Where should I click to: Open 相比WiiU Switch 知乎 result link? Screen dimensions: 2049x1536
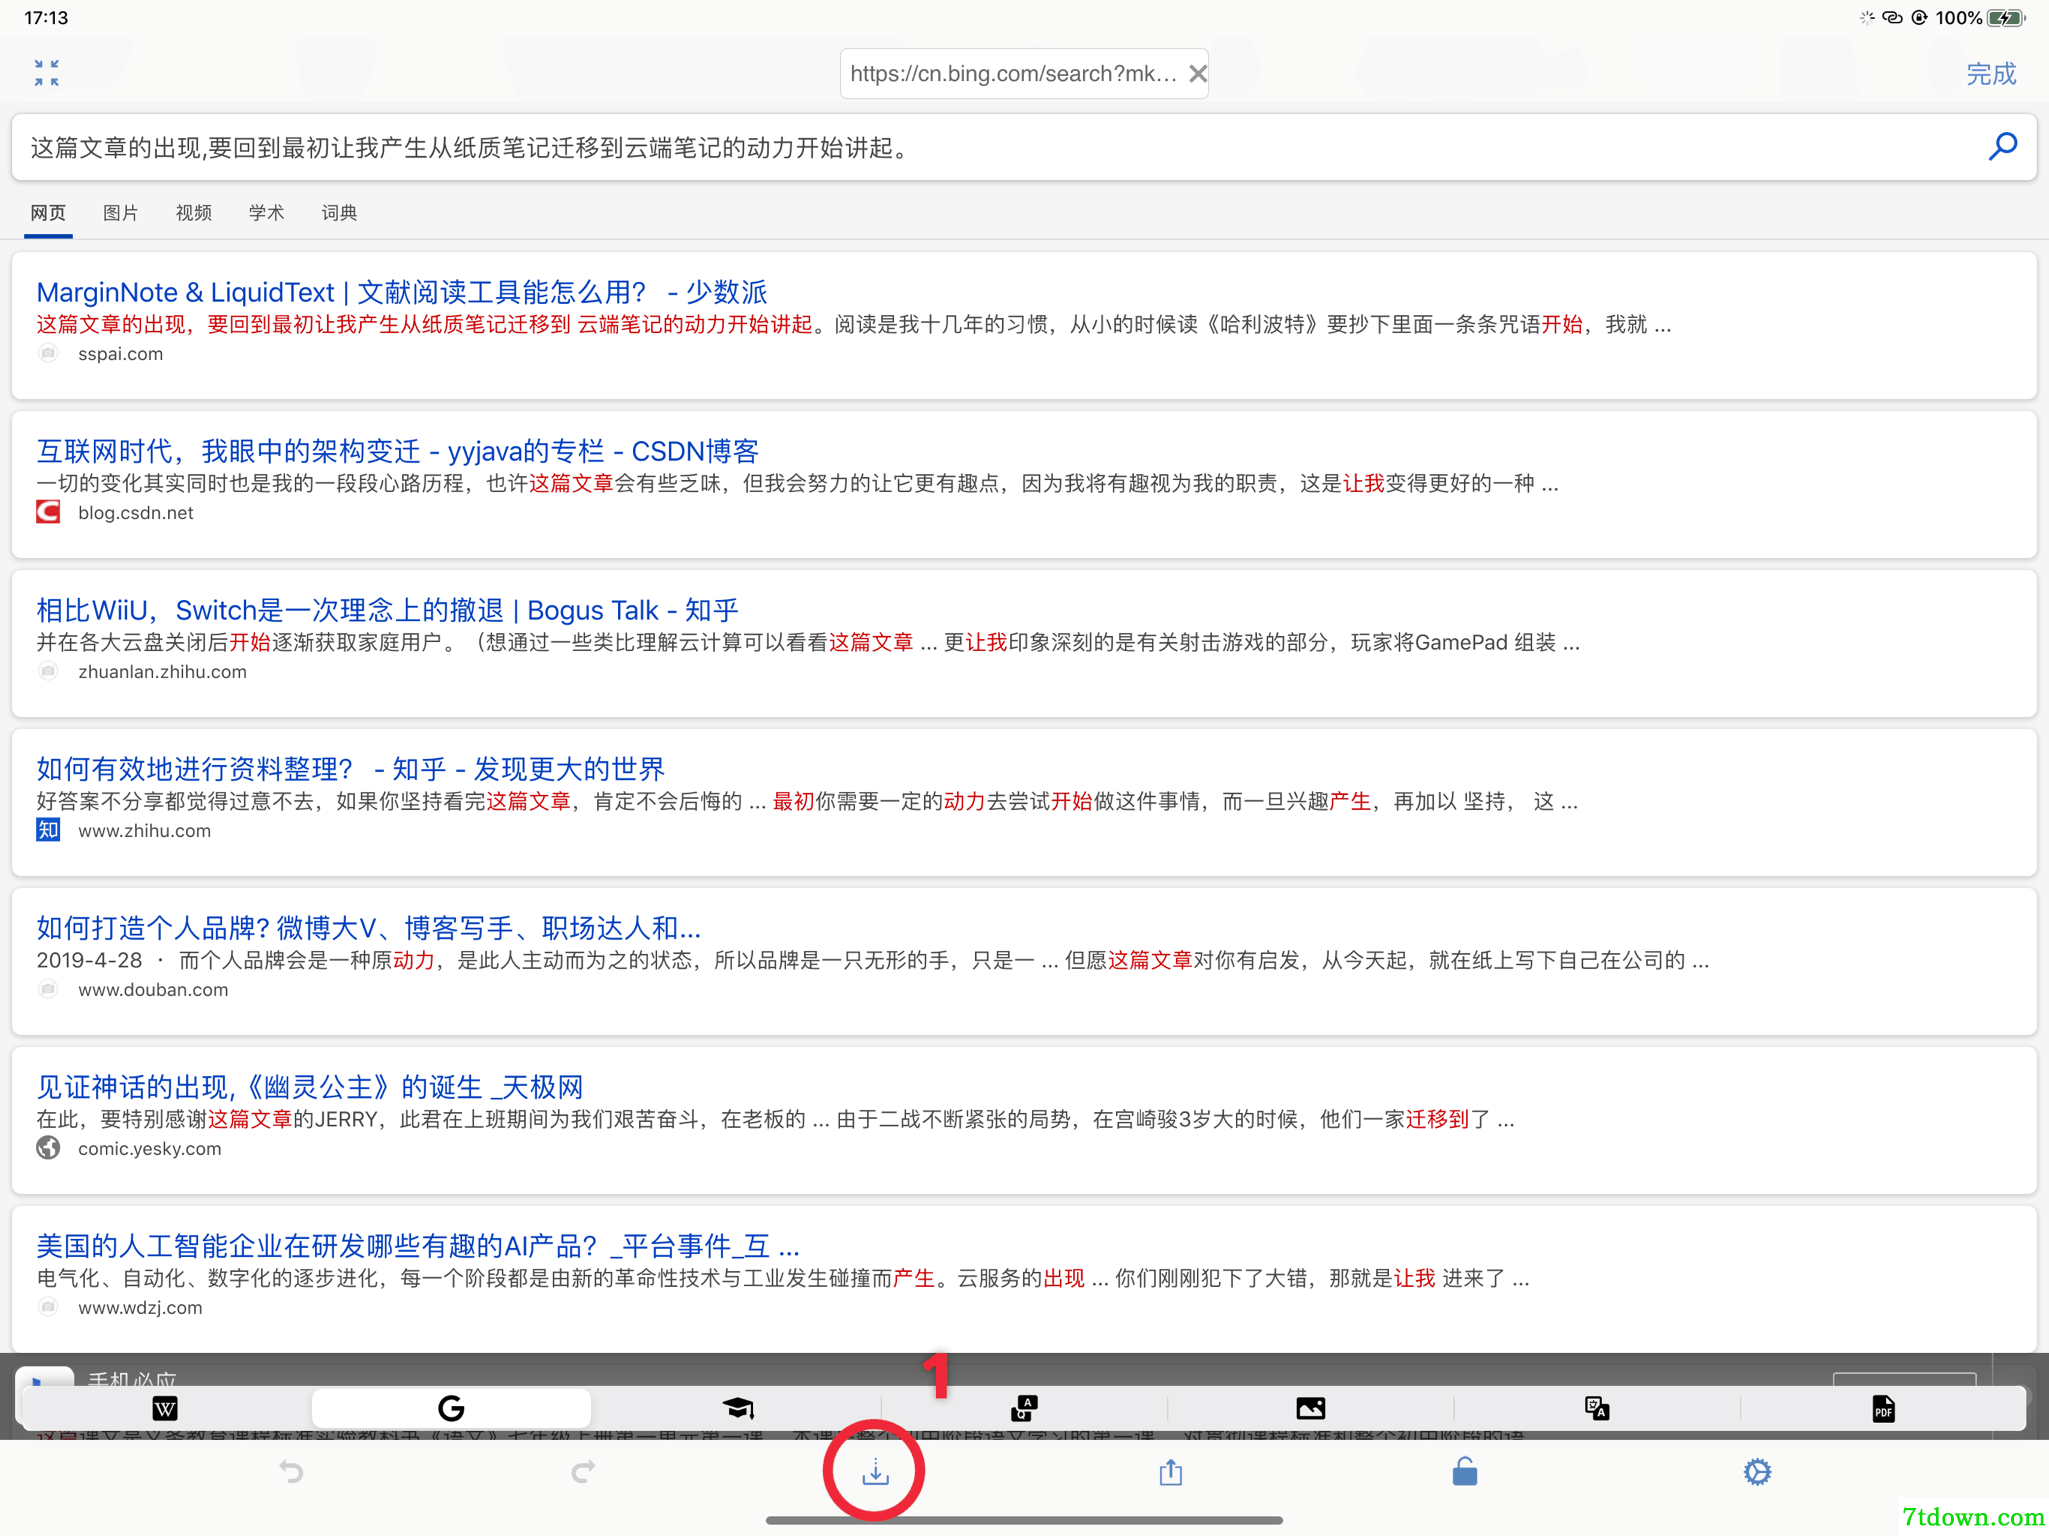[387, 610]
